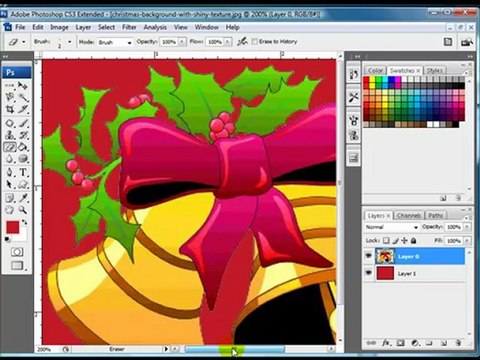Viewport: 480px width, 360px height.
Task: Select the Move tool
Action: (23, 86)
